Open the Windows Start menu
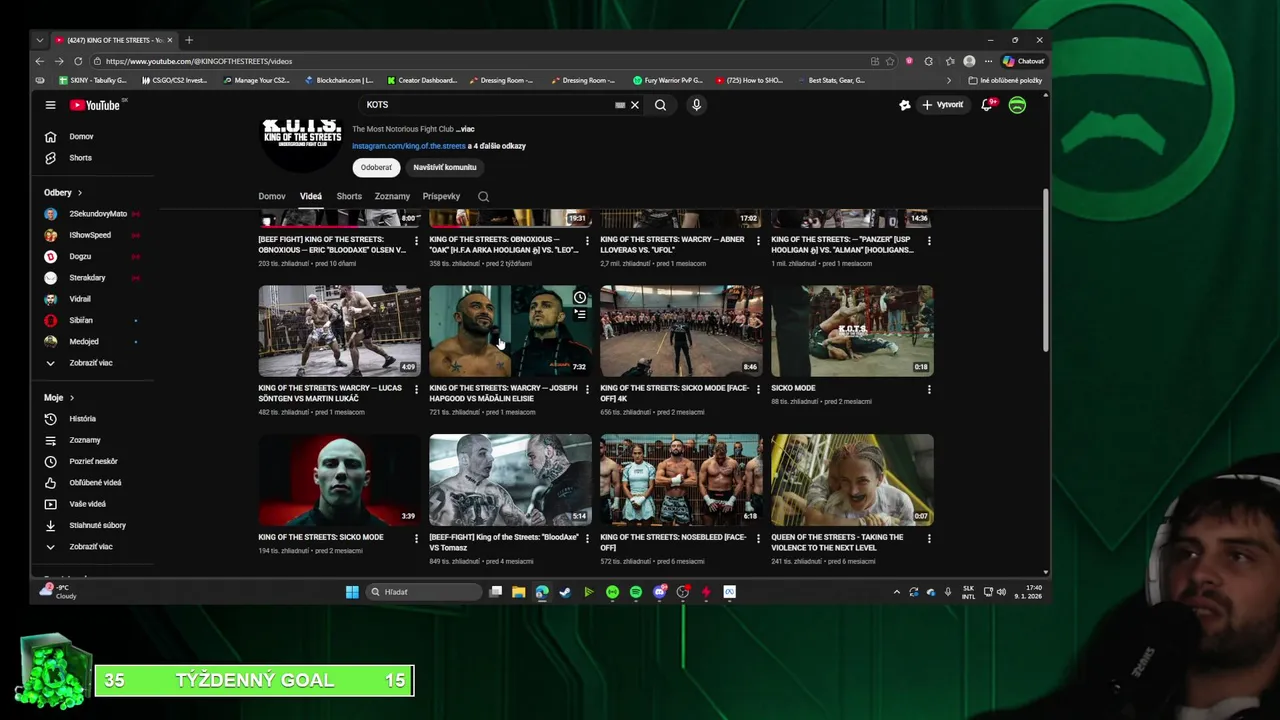Viewport: 1280px width, 720px height. tap(352, 592)
